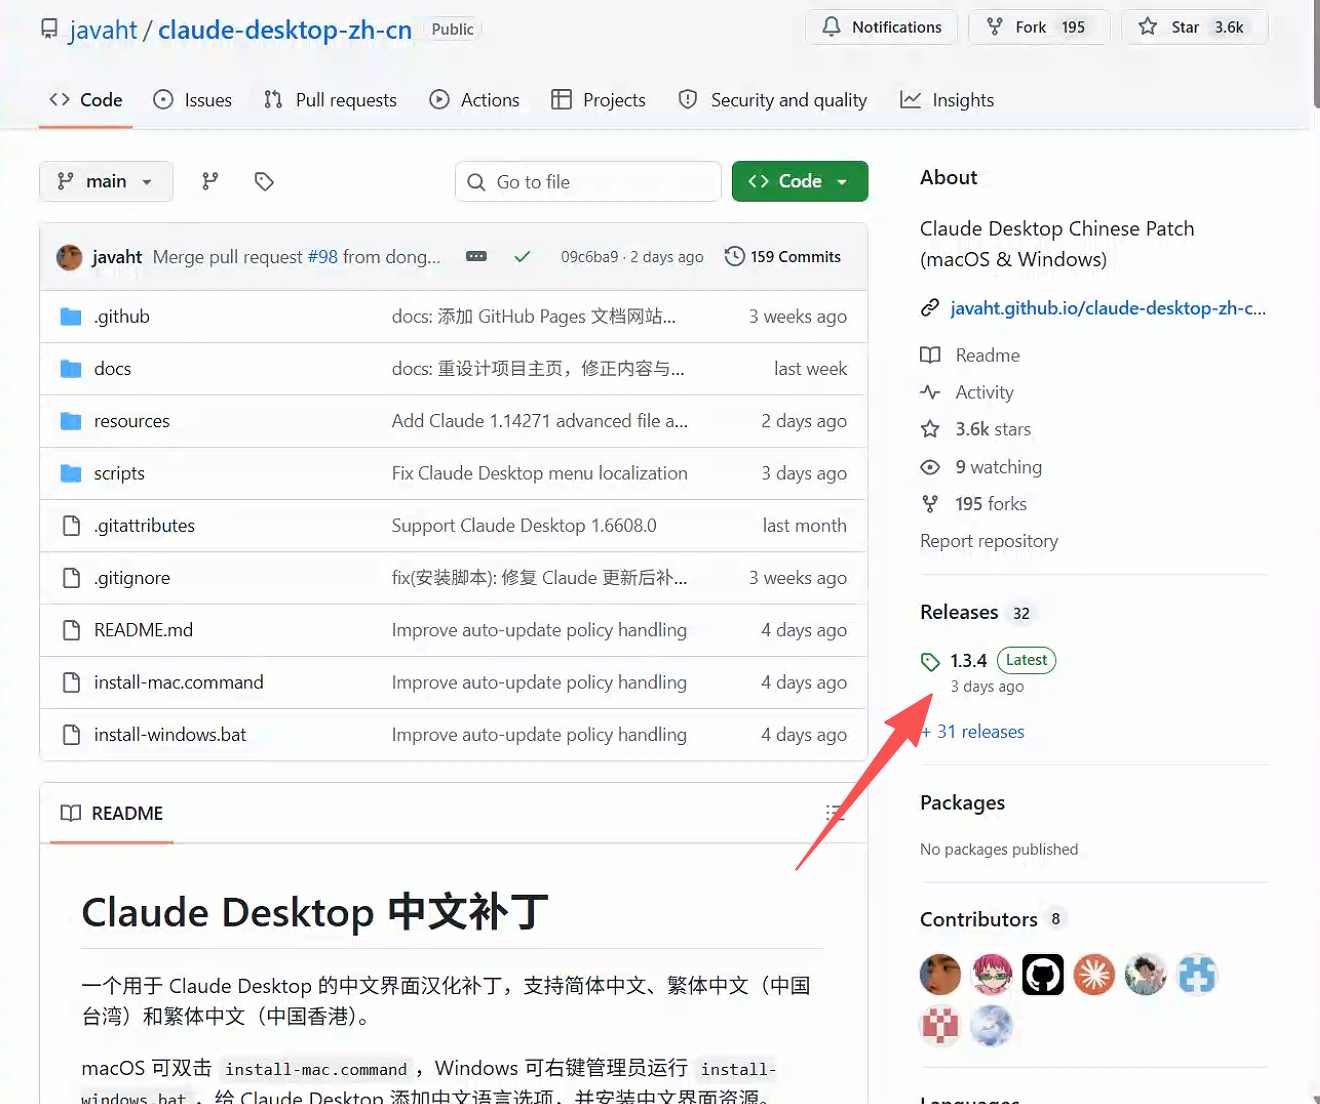The height and width of the screenshot is (1104, 1320).
Task: Open the Contributors heading link
Action: [x=979, y=919]
